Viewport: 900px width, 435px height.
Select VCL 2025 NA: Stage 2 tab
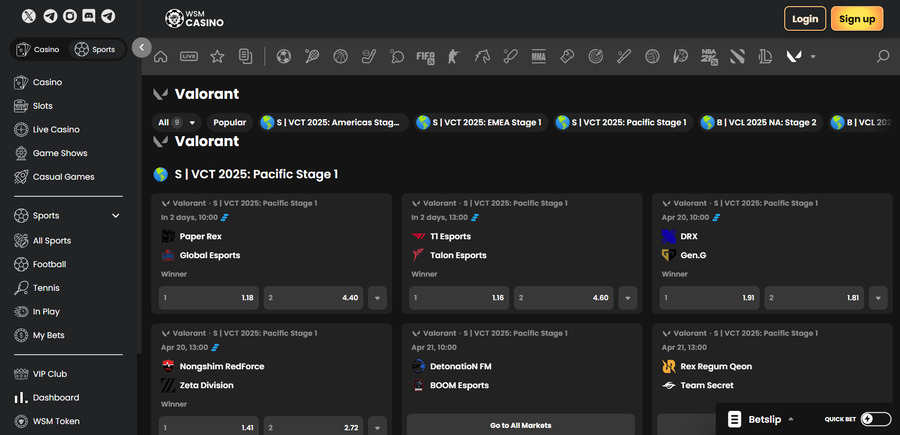(761, 122)
